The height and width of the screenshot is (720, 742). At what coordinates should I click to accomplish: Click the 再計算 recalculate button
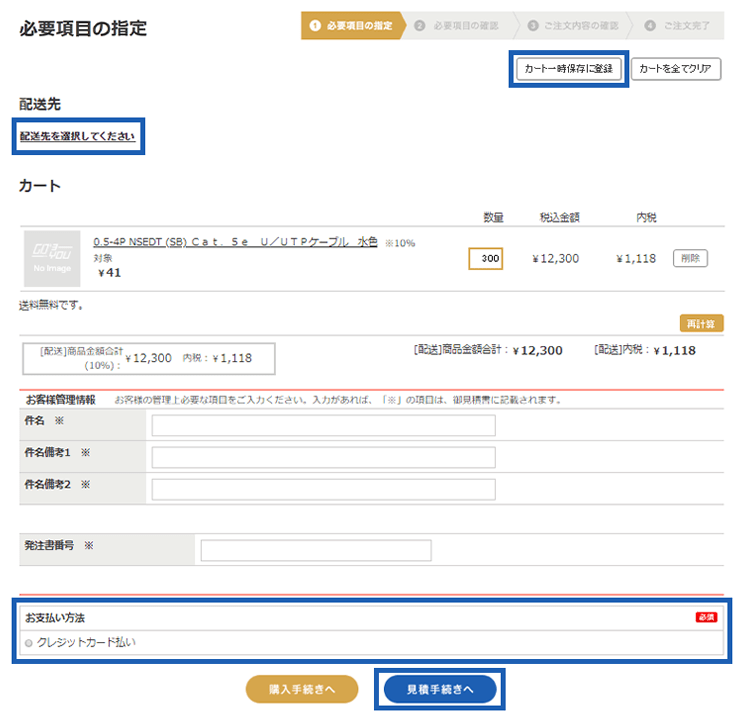tap(701, 324)
